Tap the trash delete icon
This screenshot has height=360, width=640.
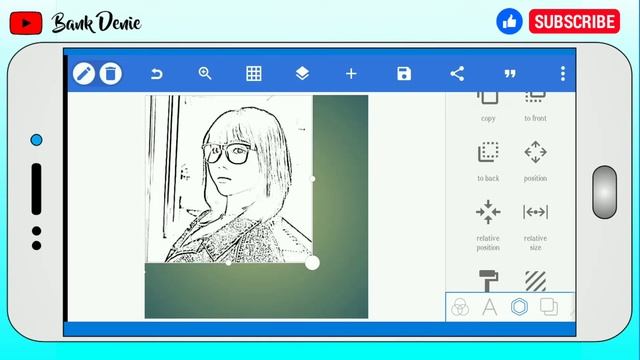tap(111, 74)
